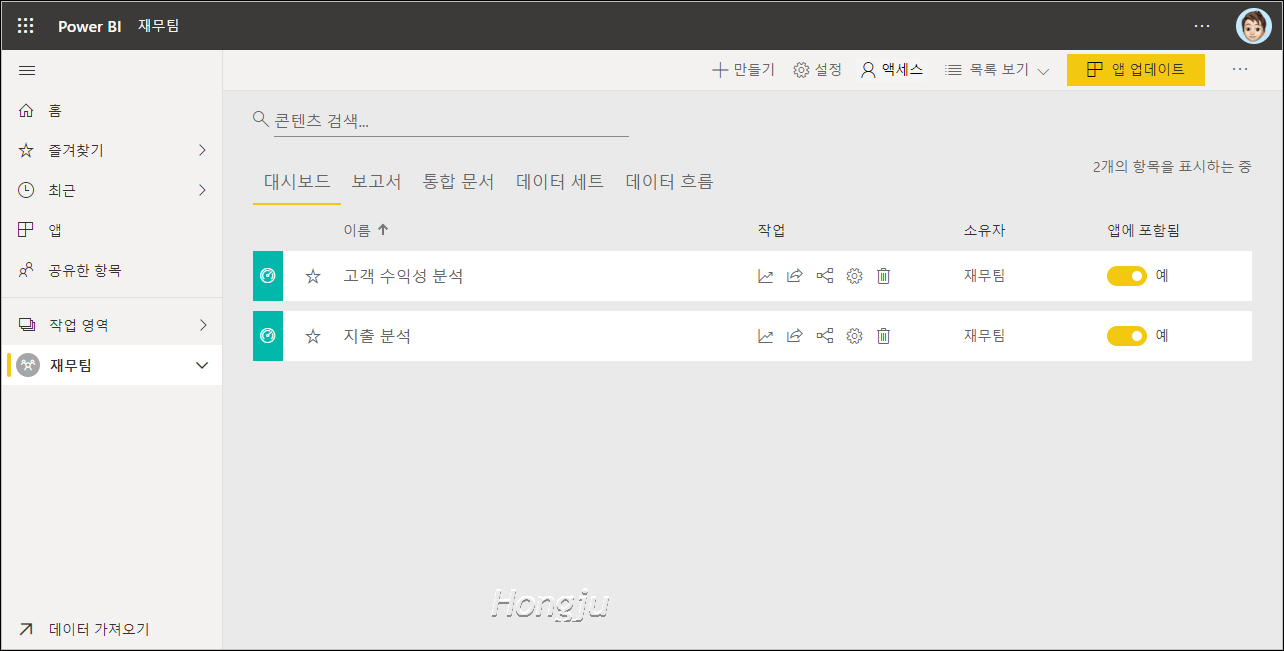
Task: Toggle 앱에 포함됨 for 지출 분석
Action: click(1127, 336)
